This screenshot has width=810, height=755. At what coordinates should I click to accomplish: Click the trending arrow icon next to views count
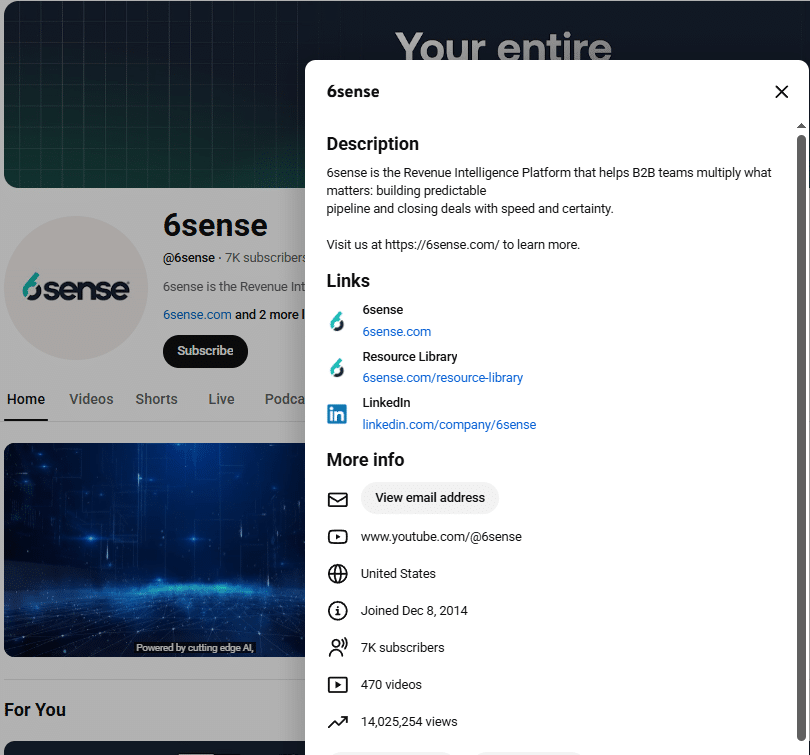(338, 721)
